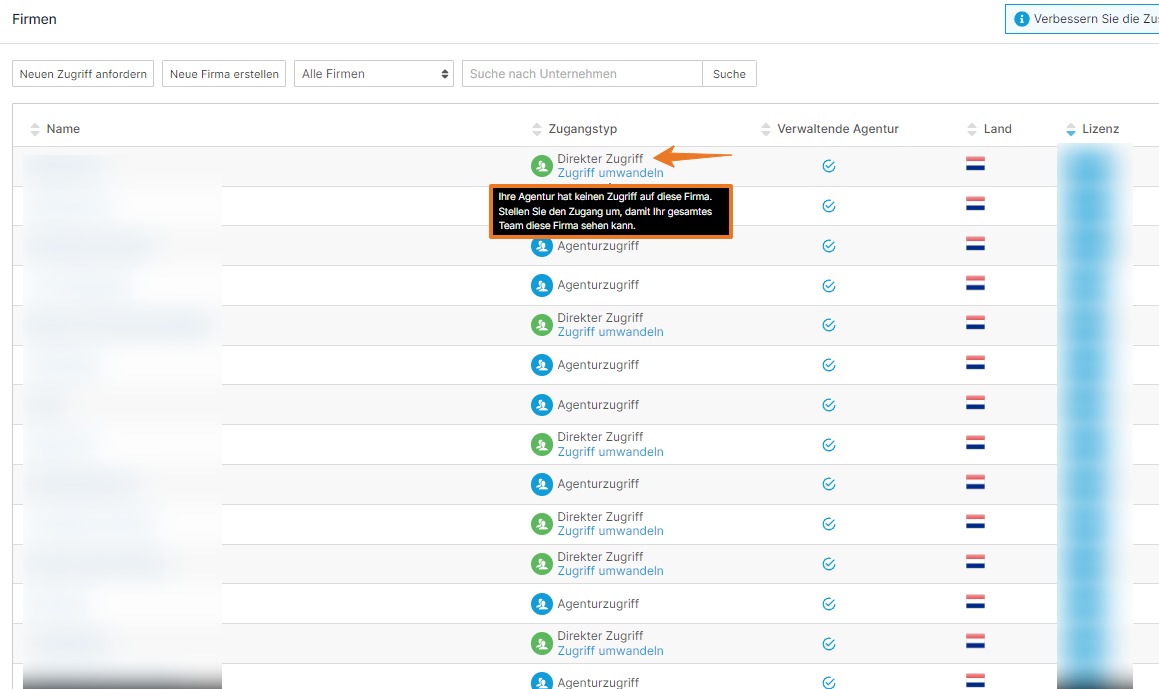
Task: Toggle the agency check mark in first row
Action: pos(828,165)
